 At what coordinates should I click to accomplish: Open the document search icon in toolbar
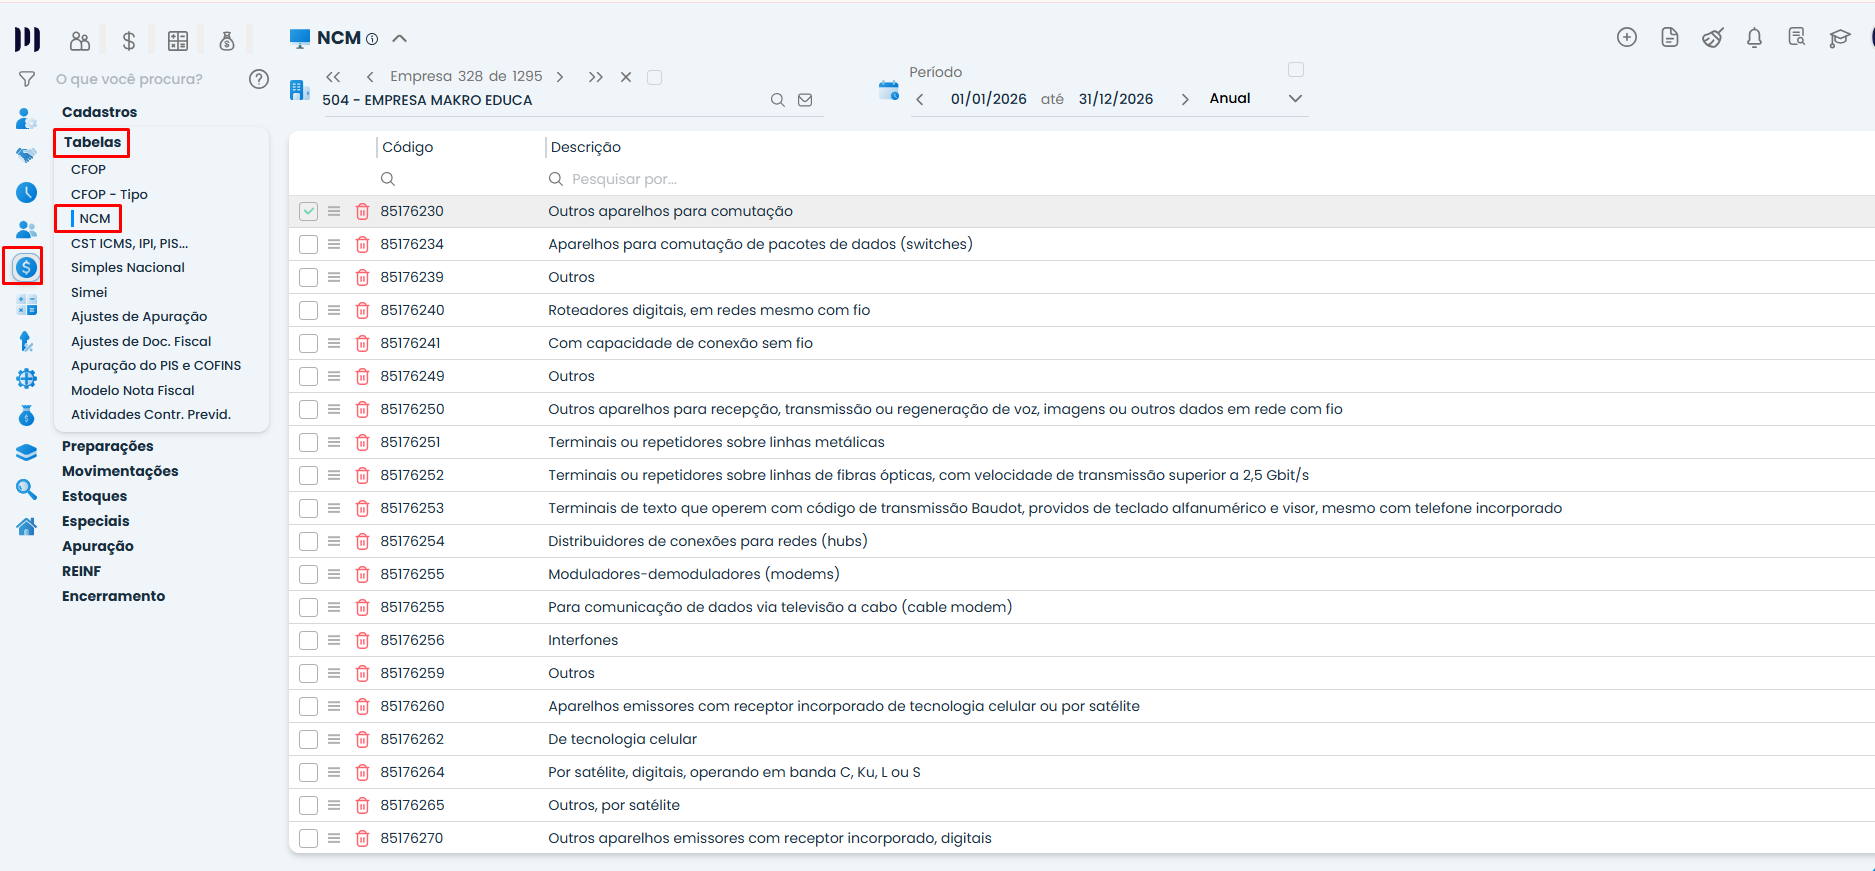1797,38
